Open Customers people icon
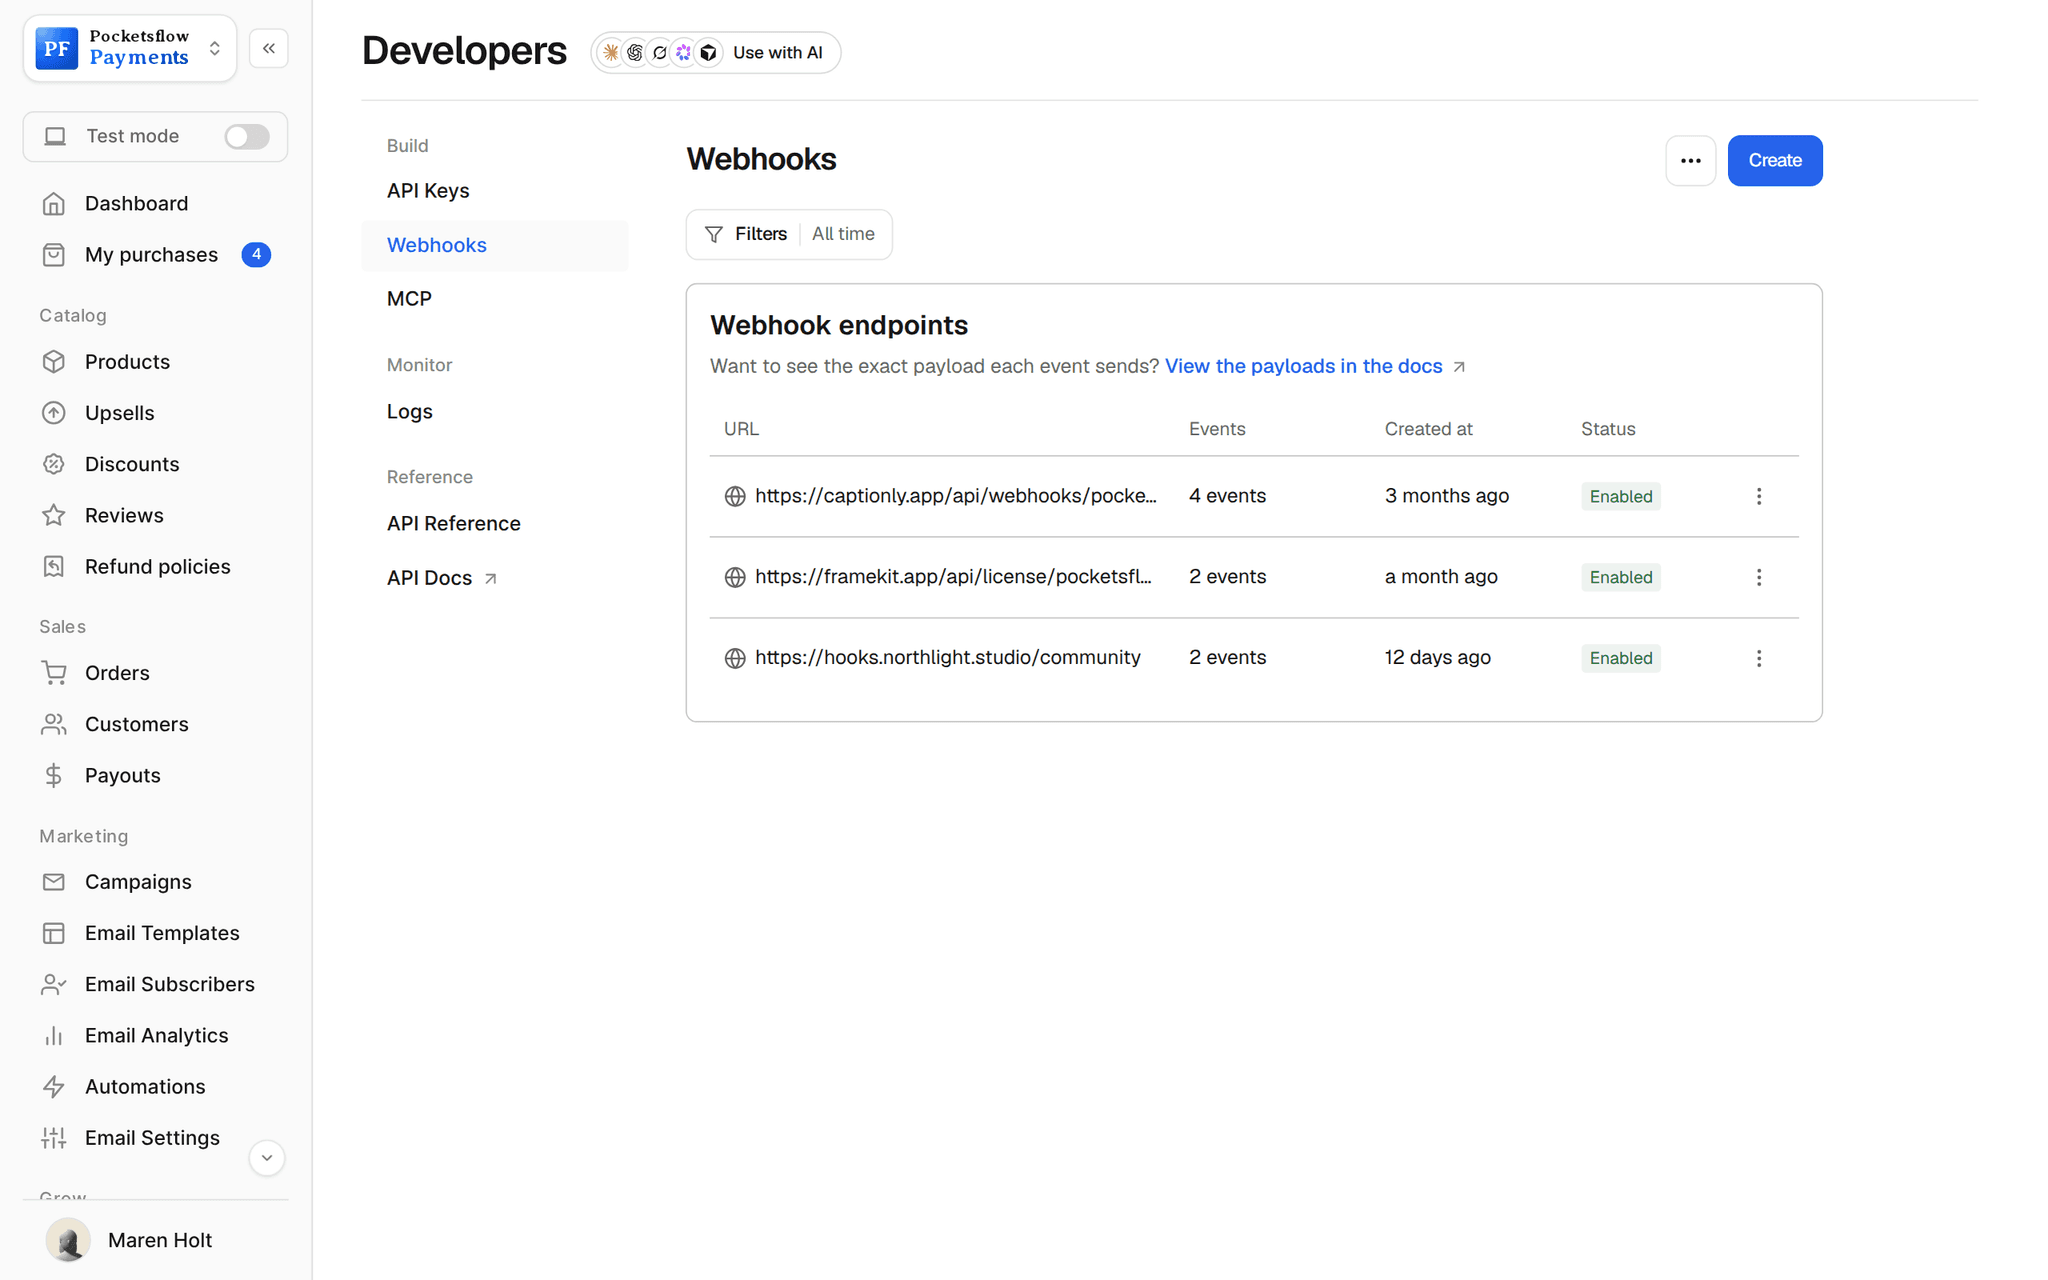 point(54,724)
